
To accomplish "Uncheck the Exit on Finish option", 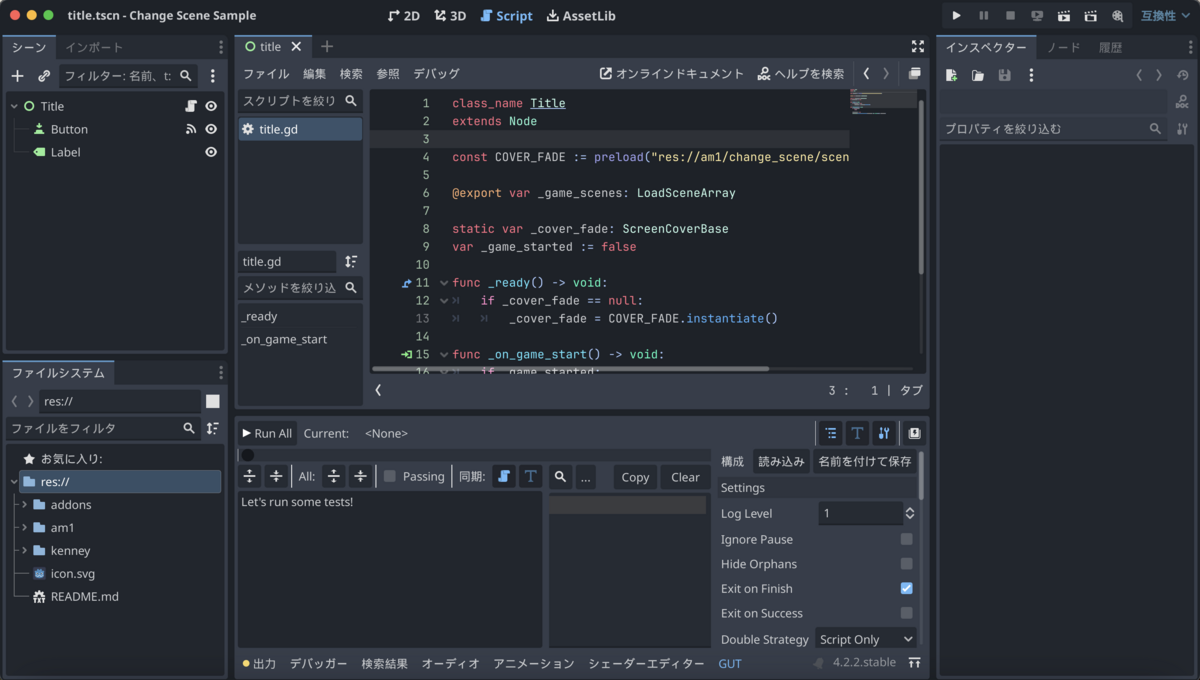I will 905,589.
